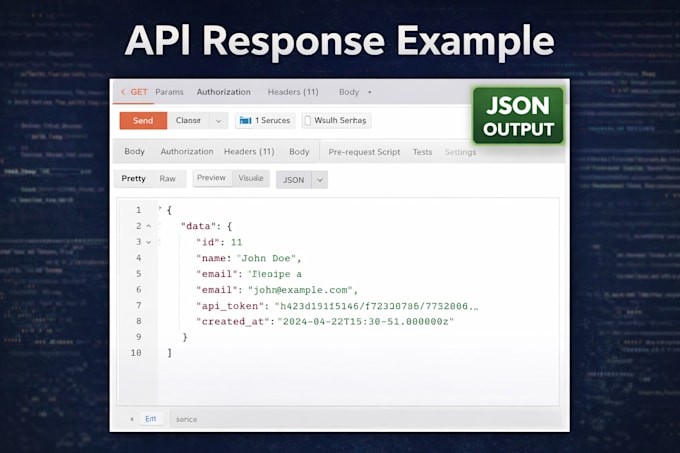This screenshot has width=680, height=453.
Task: Open the Tests tab
Action: pyautogui.click(x=422, y=152)
